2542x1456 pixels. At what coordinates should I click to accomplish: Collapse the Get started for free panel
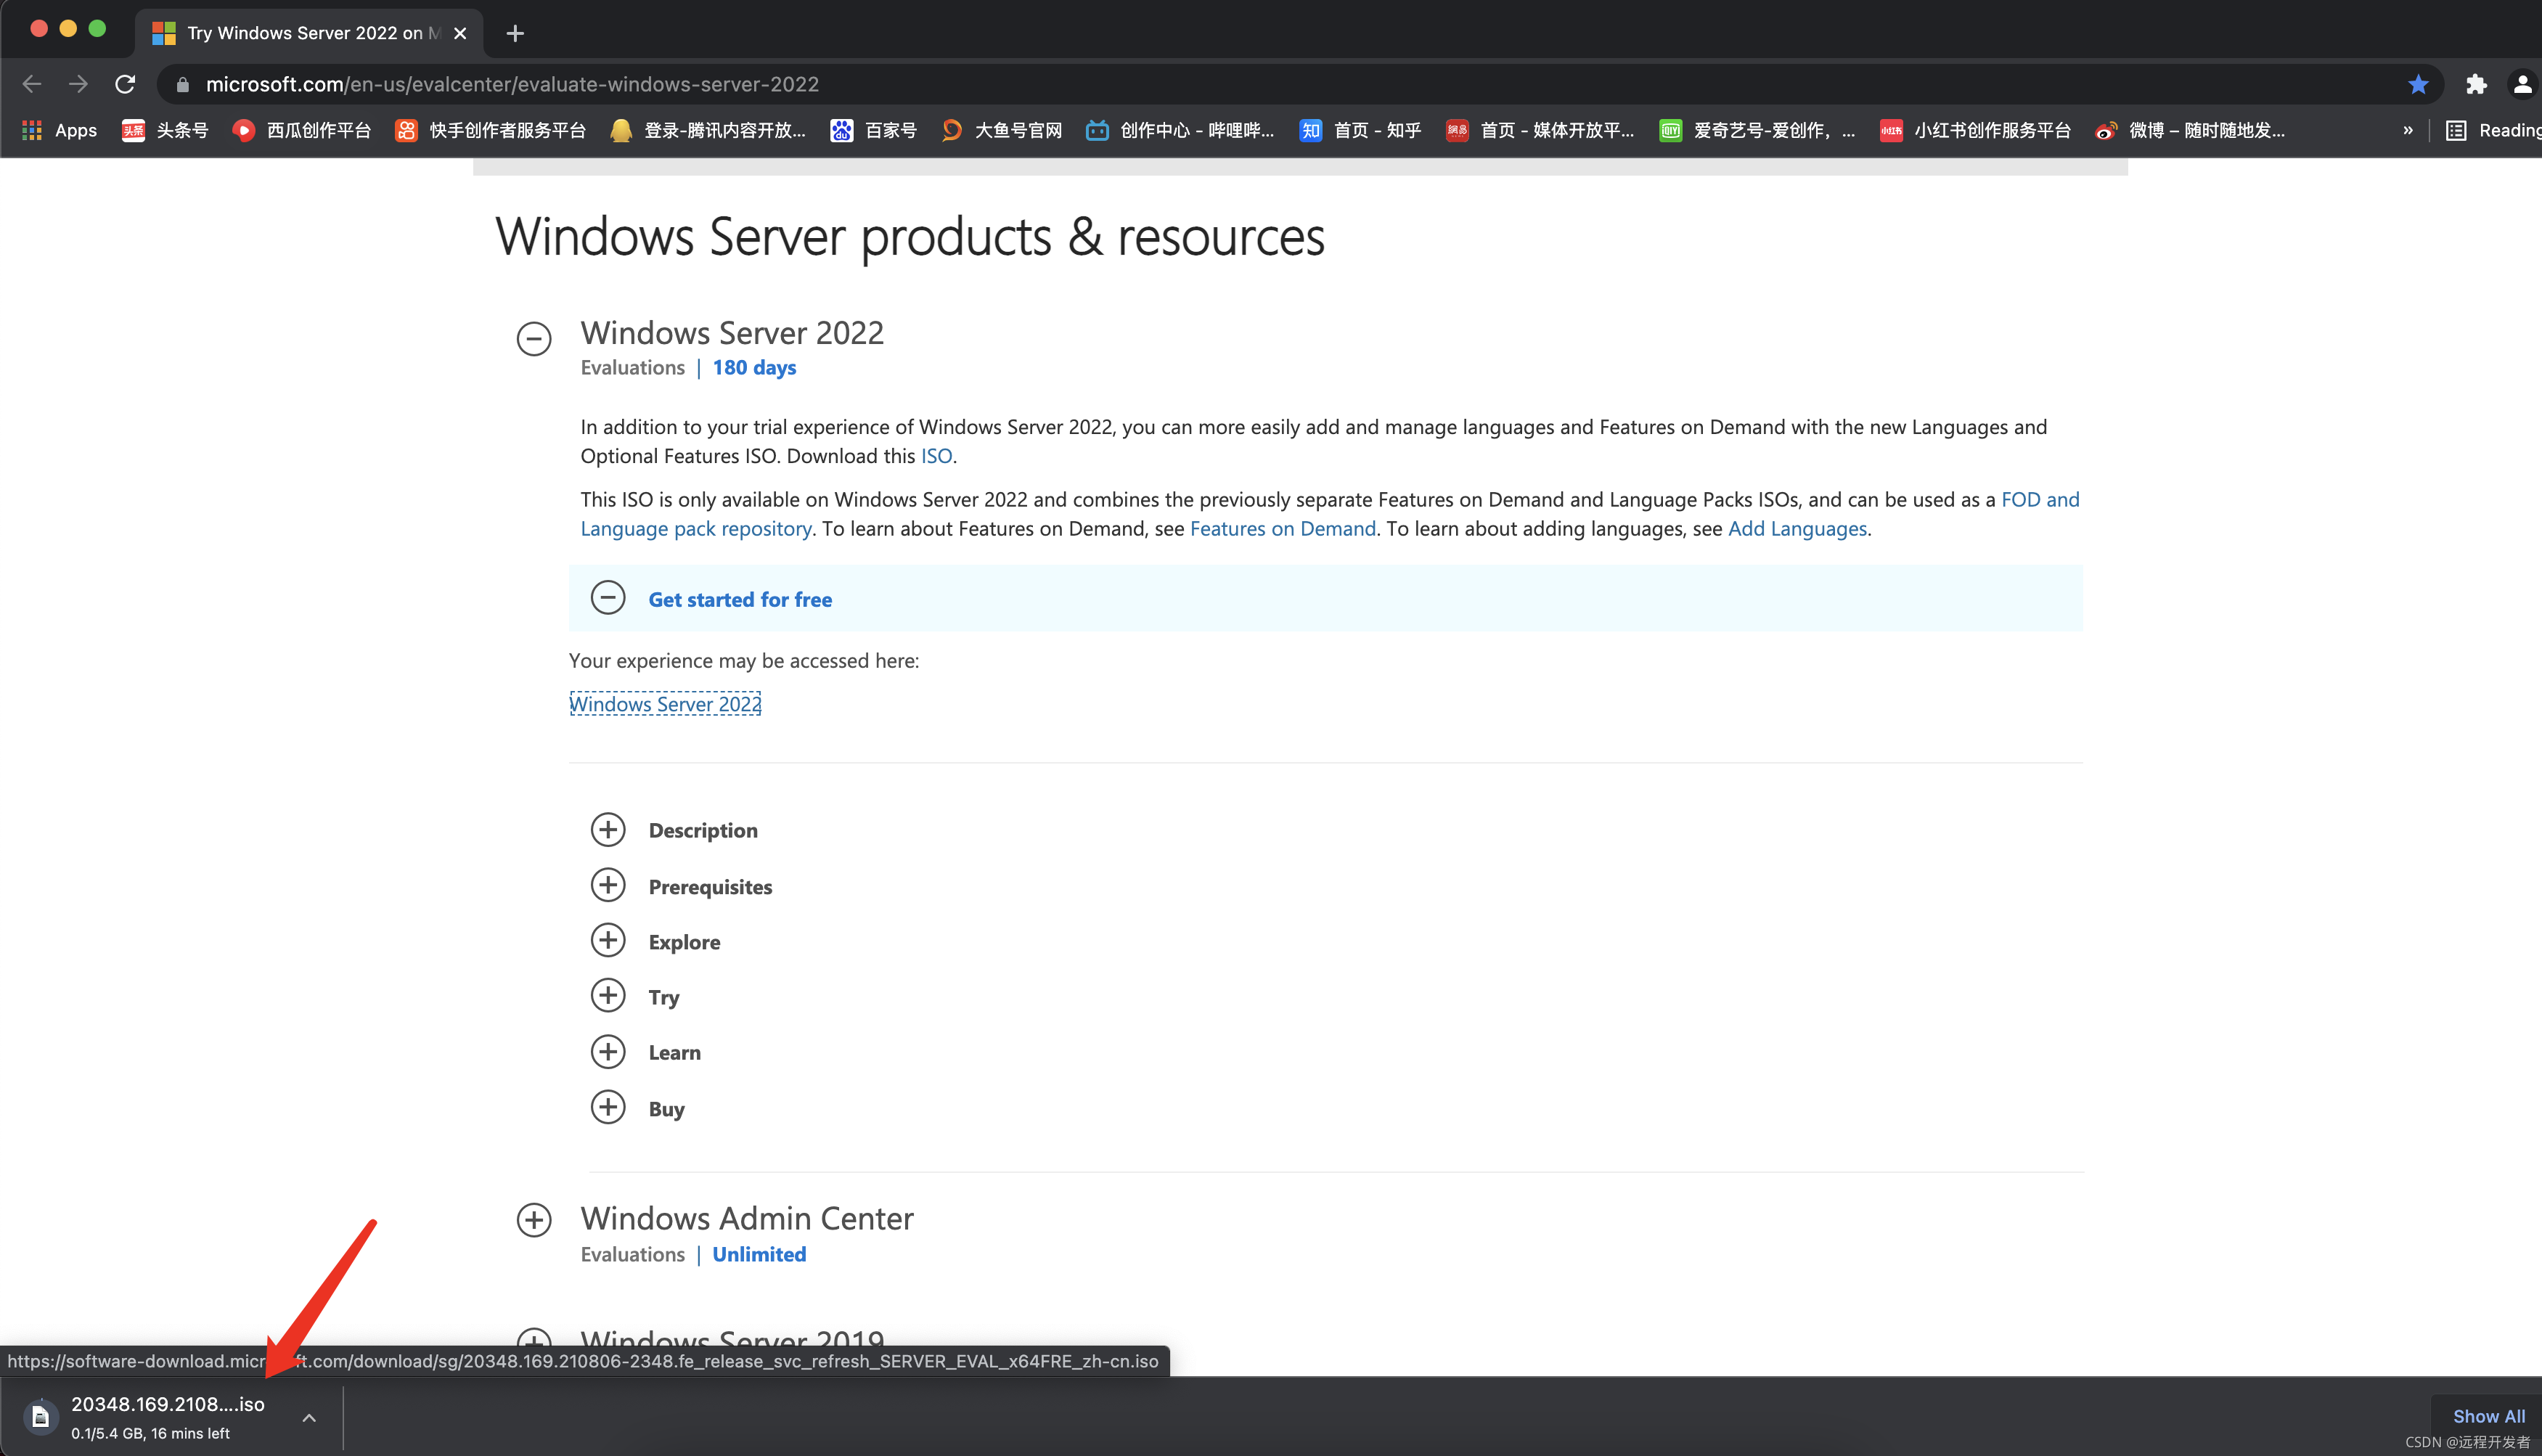[608, 598]
